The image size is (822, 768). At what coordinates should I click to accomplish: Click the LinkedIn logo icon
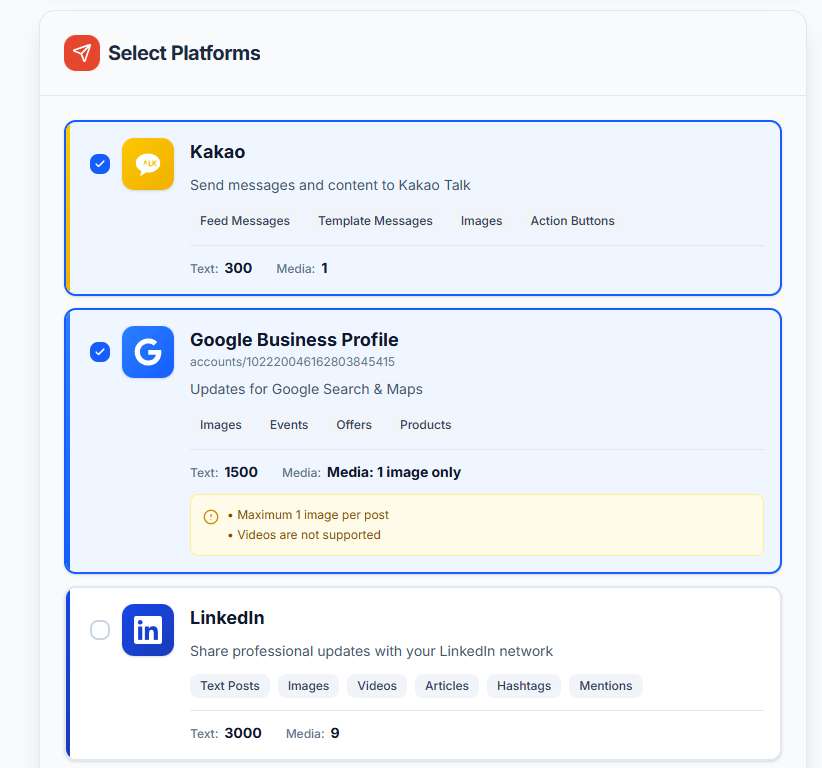(x=147, y=630)
